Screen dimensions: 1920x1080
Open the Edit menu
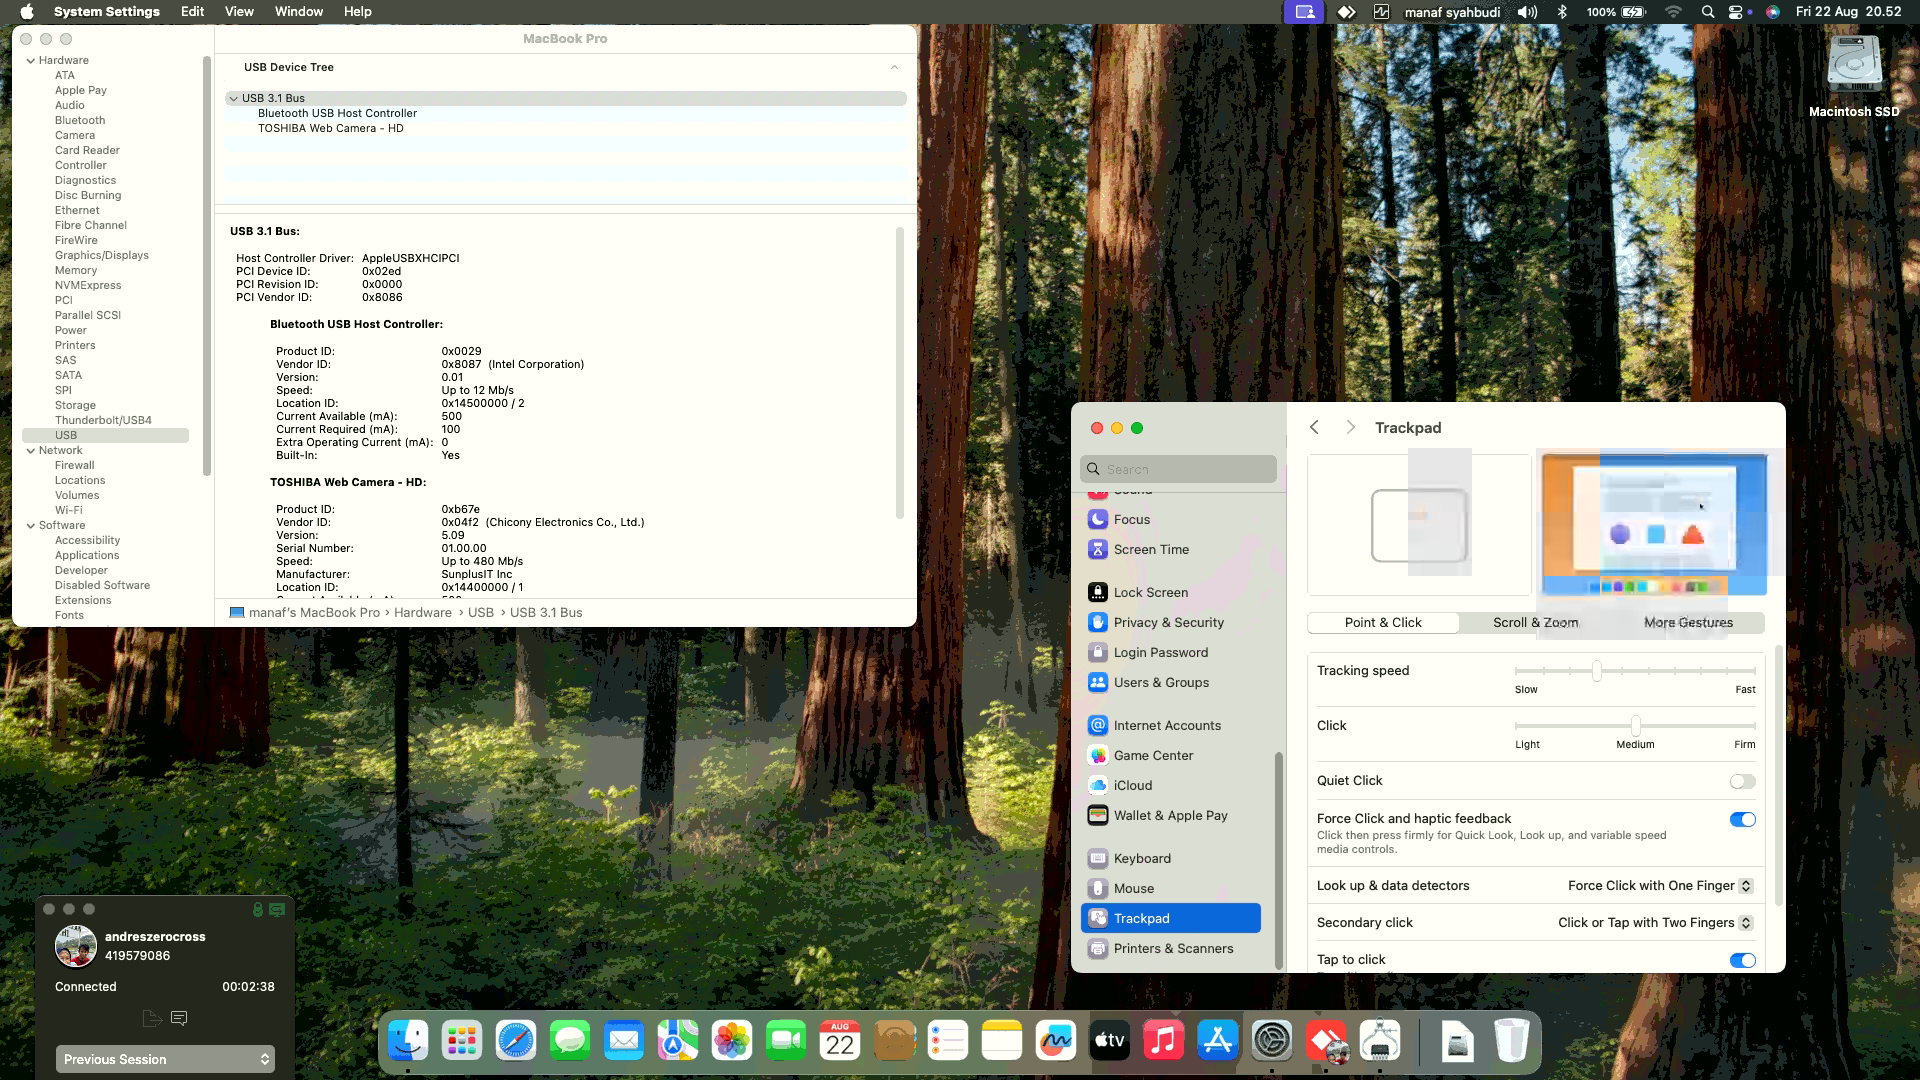tap(192, 12)
